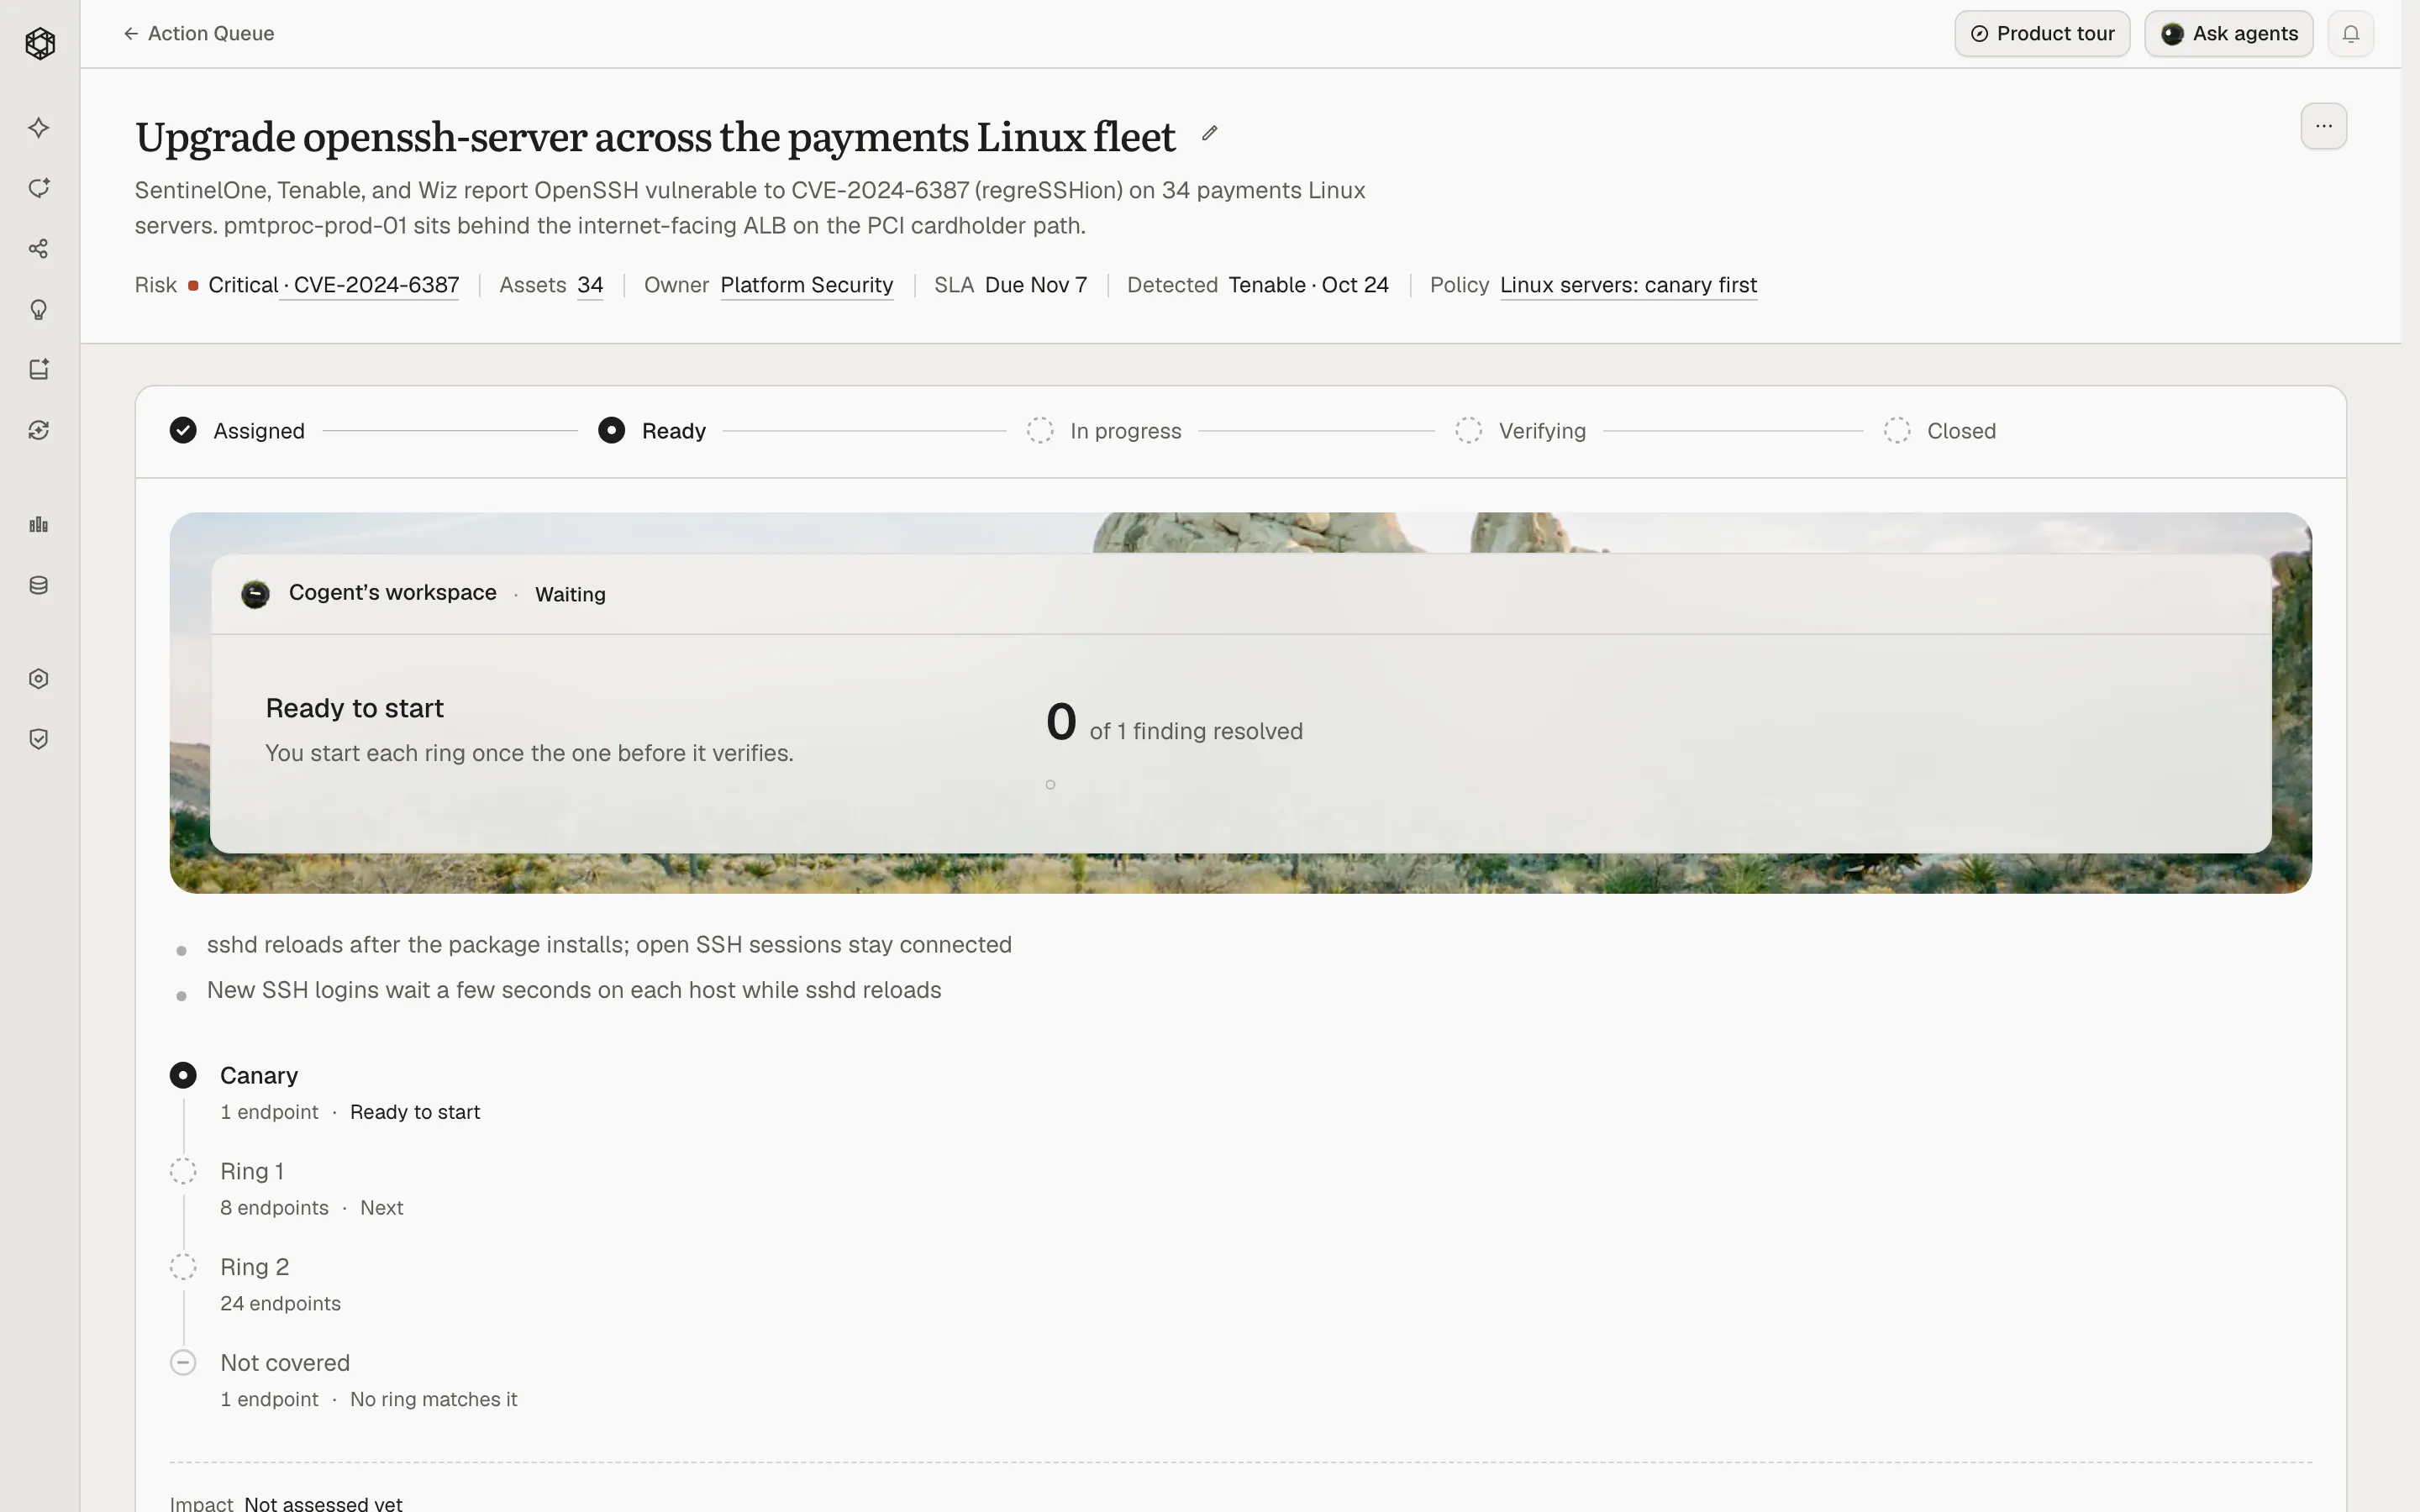Click the Canary 'Ready to start' status text
The height and width of the screenshot is (1512, 2420).
pyautogui.click(x=415, y=1112)
